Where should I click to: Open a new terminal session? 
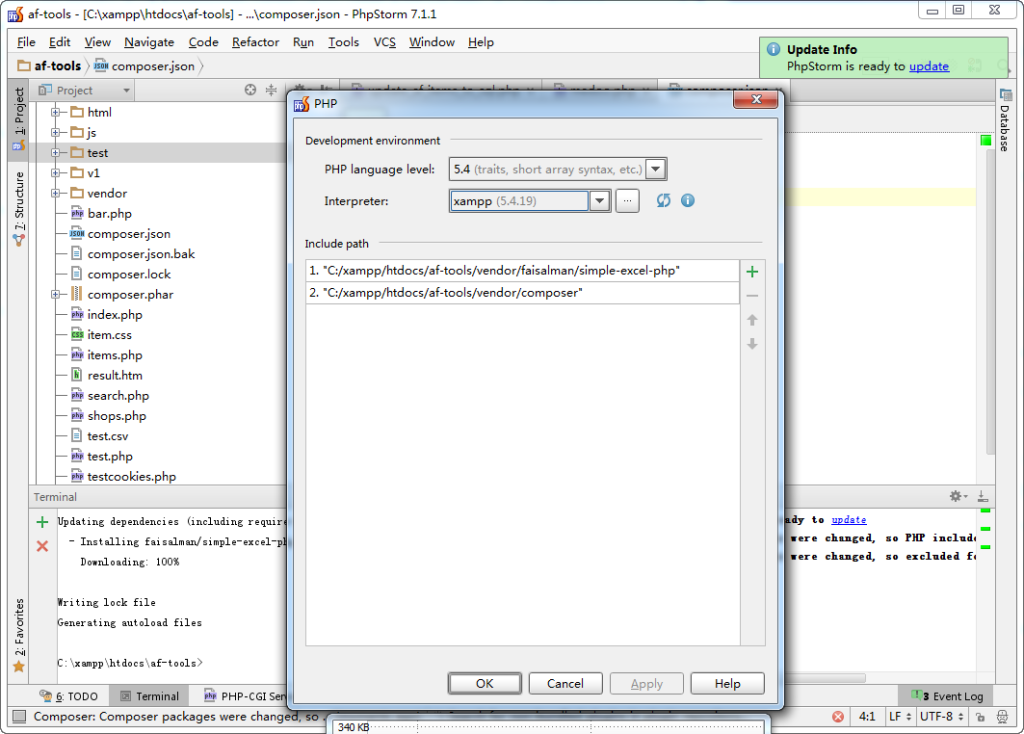pyautogui.click(x=42, y=522)
